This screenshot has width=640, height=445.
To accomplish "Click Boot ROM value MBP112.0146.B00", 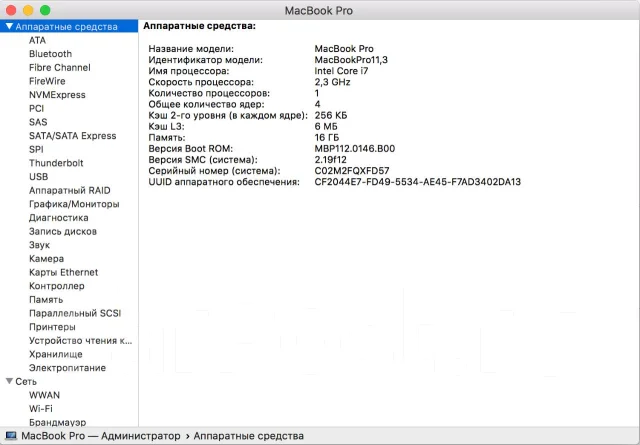I will pyautogui.click(x=354, y=149).
